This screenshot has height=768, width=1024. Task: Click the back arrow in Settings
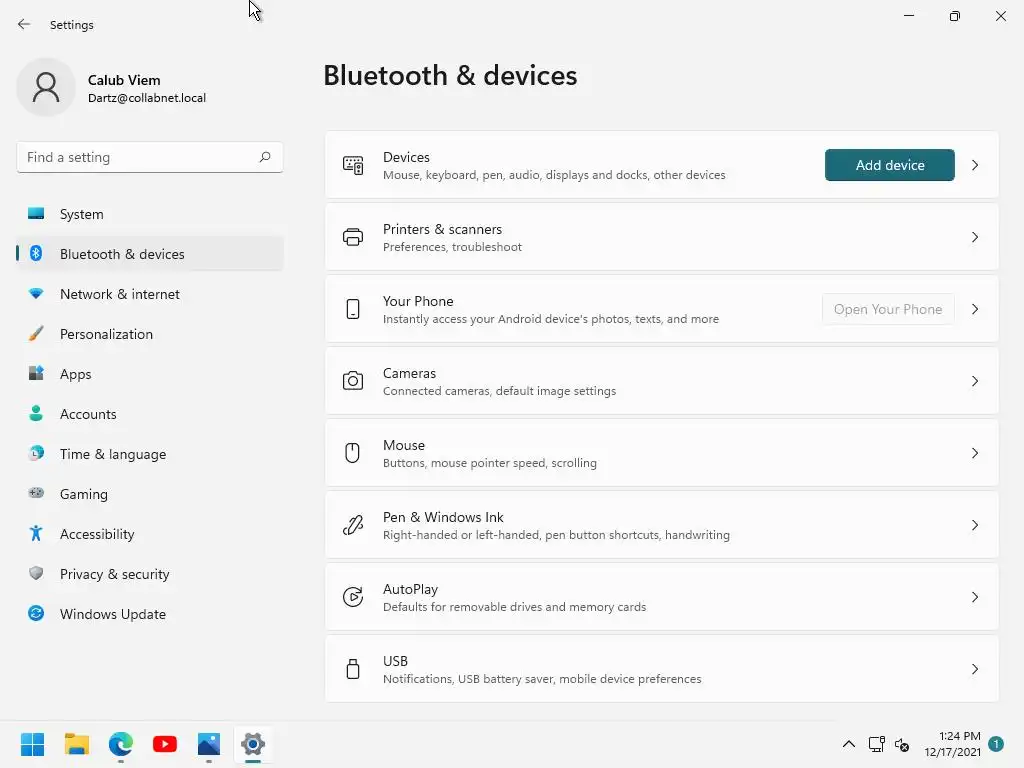click(24, 24)
